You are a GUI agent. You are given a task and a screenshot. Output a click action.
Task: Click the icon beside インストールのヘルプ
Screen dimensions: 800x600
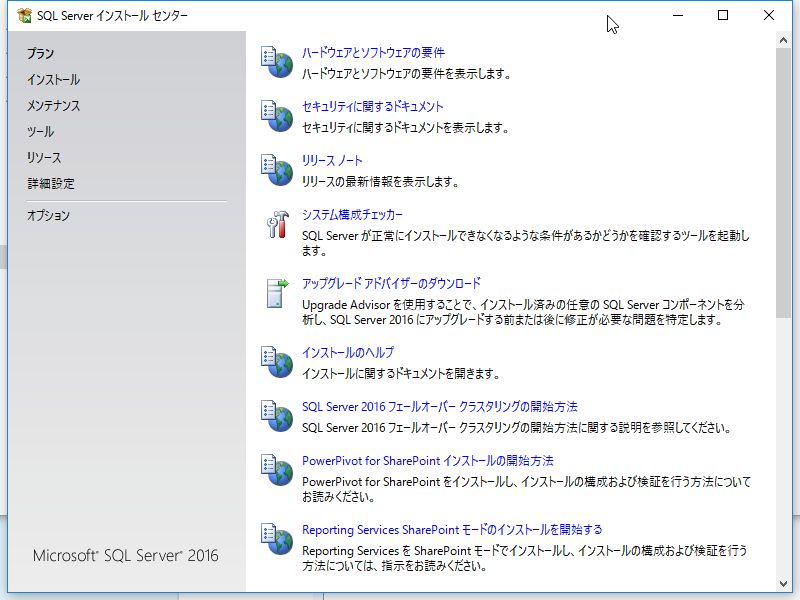point(277,362)
